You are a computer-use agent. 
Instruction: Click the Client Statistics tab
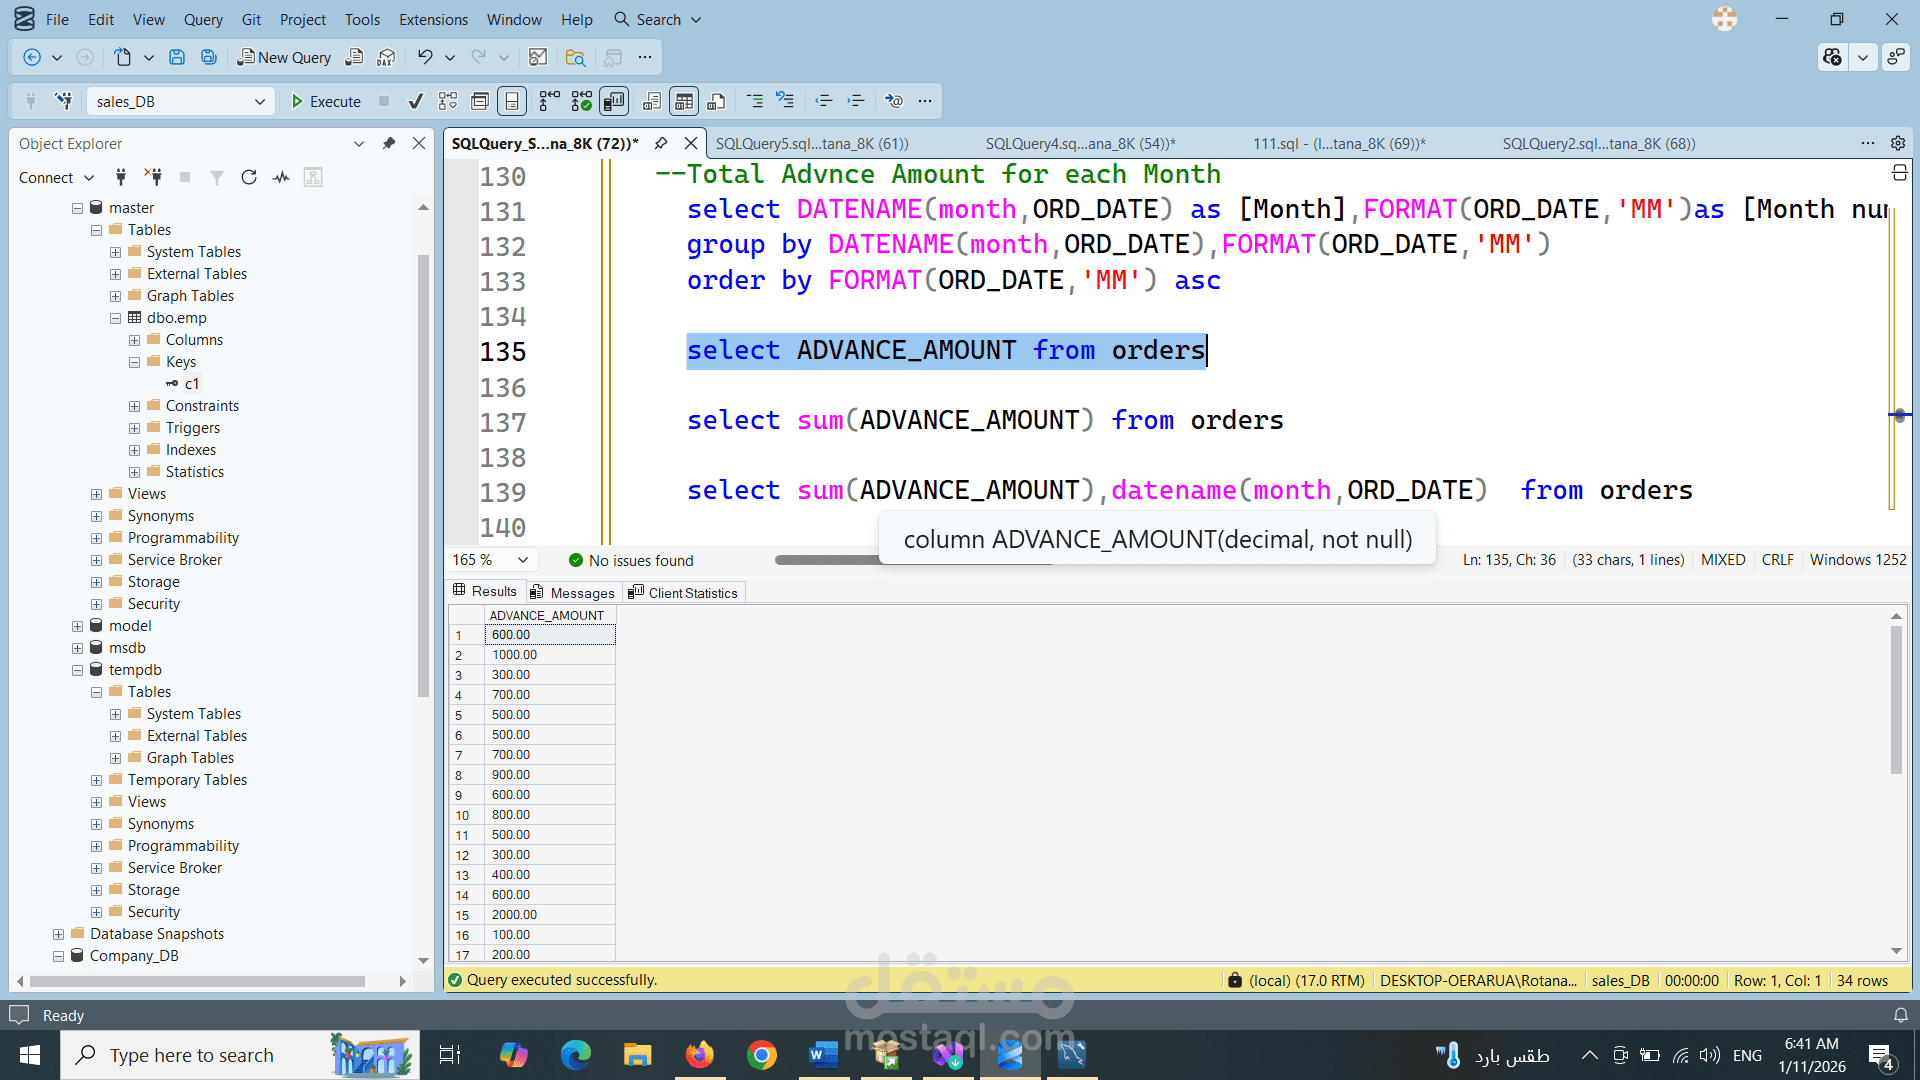pos(684,592)
